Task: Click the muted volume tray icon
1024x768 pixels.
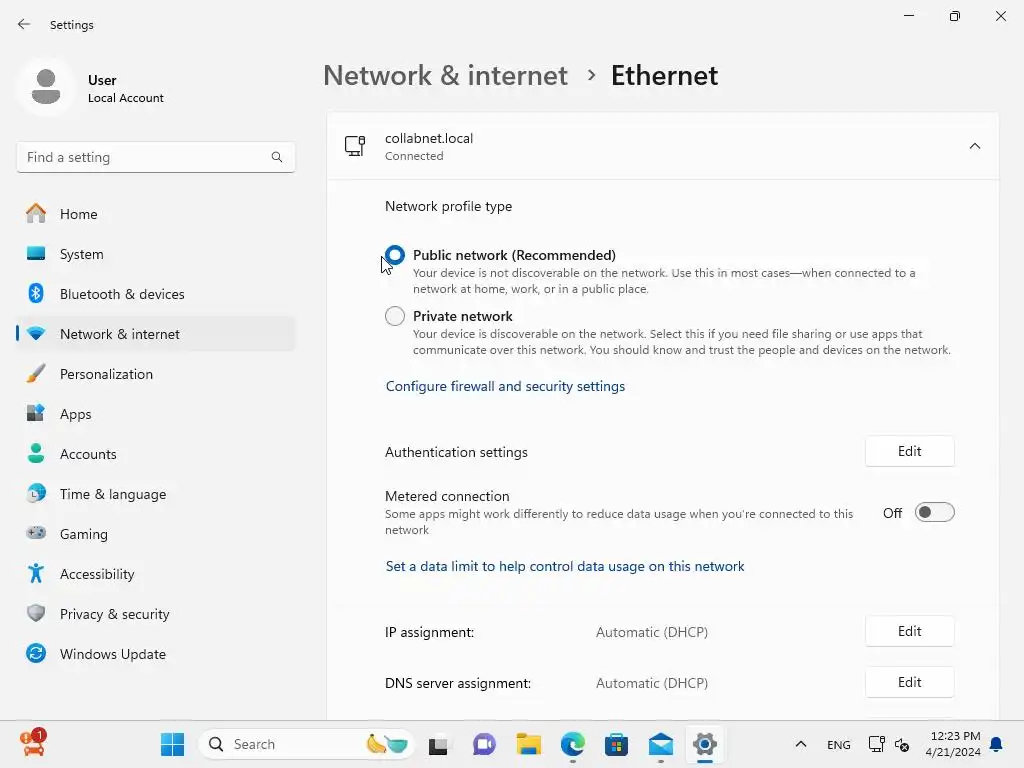Action: [x=903, y=744]
